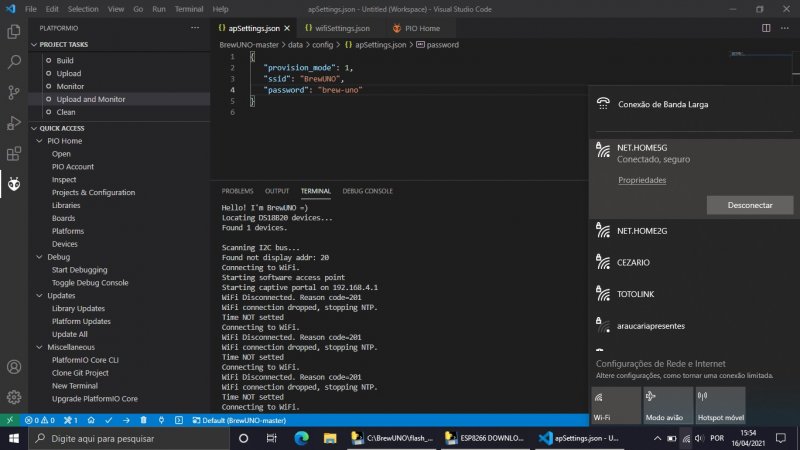800x450 pixels.
Task: Select the PlatformIO alien head icon
Action: pos(14,184)
